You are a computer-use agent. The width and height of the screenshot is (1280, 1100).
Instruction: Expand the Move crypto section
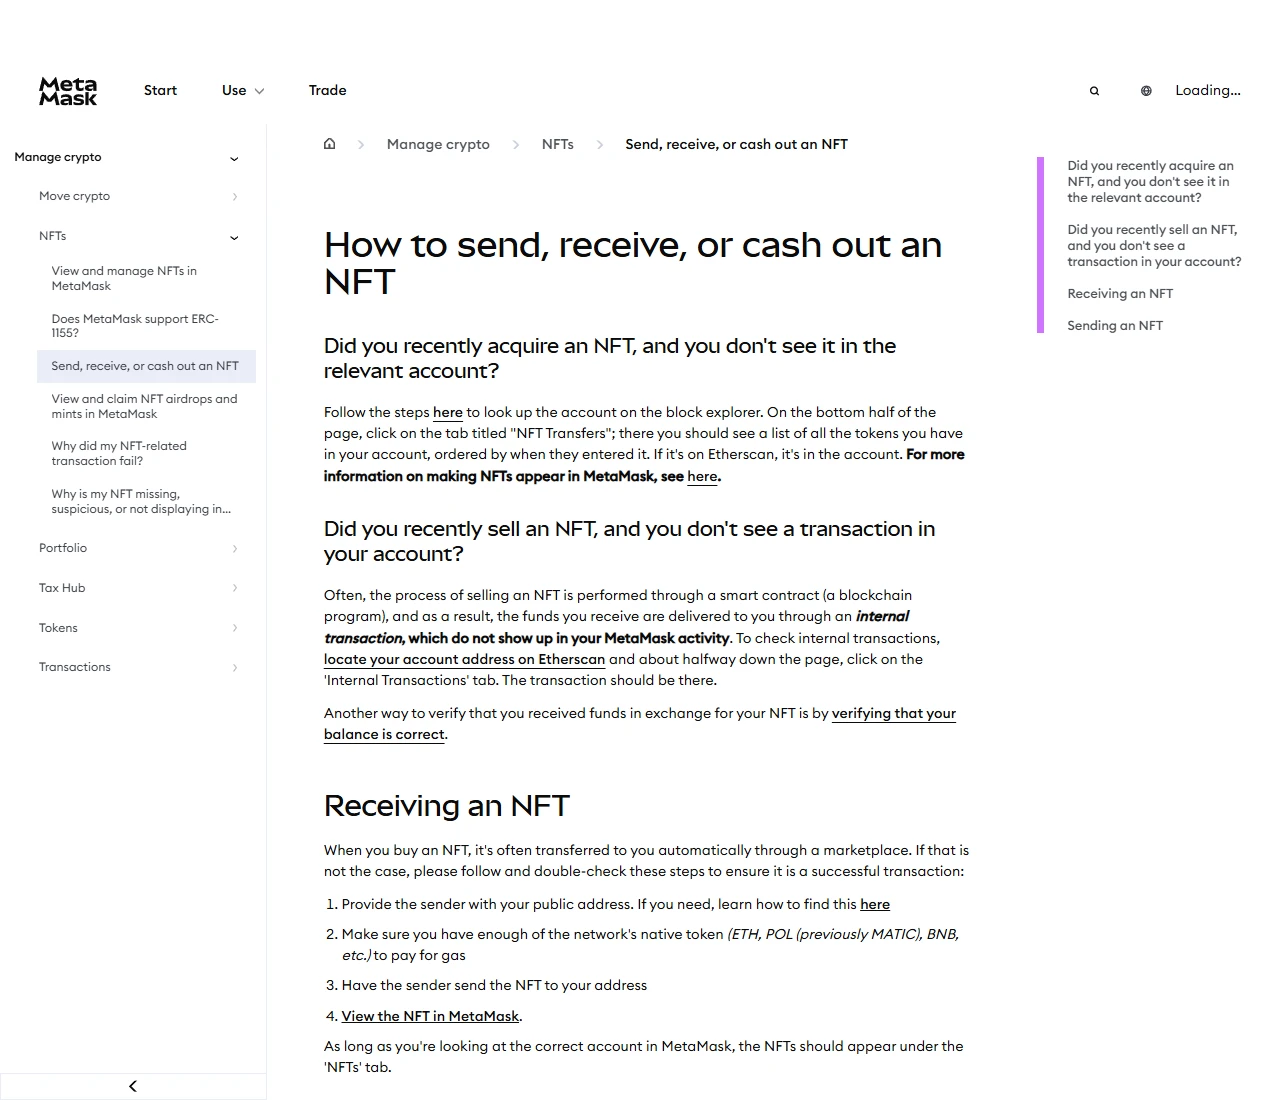tap(138, 196)
